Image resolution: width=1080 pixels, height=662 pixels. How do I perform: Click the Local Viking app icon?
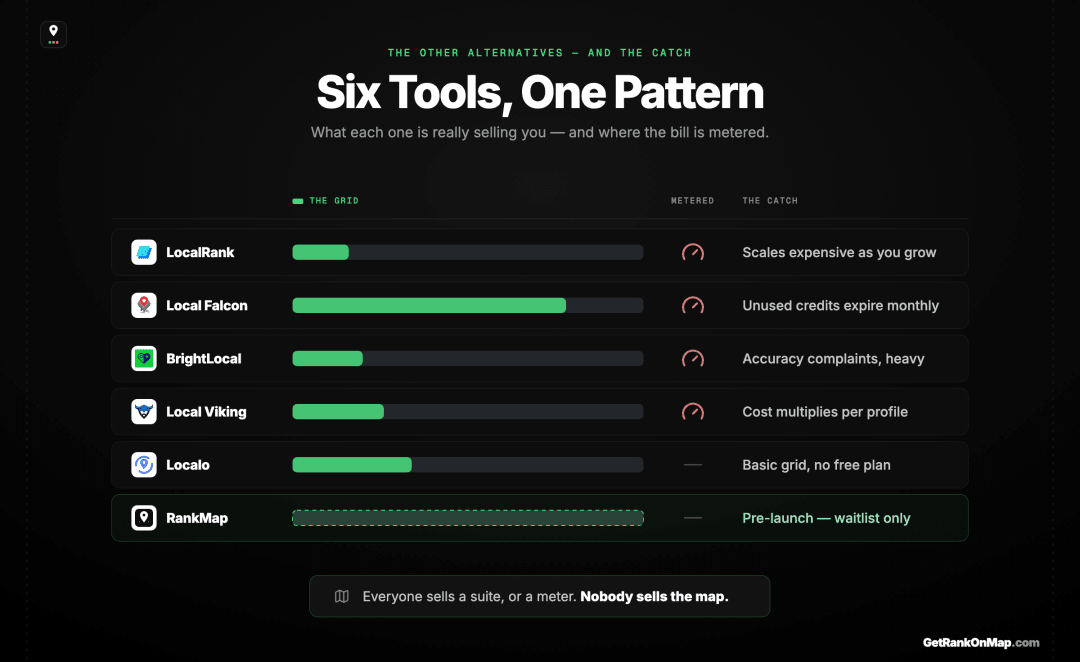(144, 411)
